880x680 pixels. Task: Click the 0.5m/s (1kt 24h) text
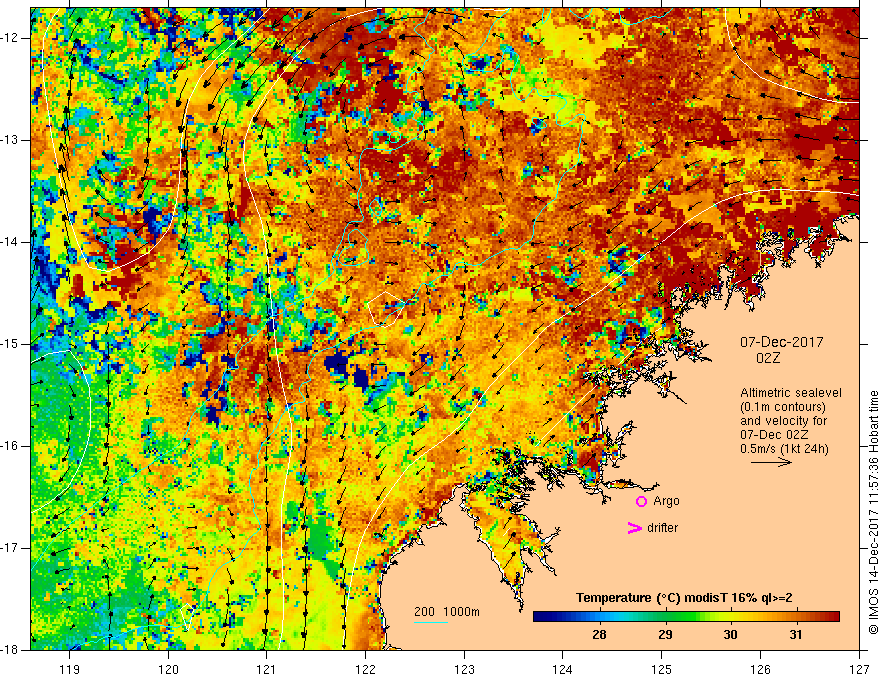tap(784, 449)
